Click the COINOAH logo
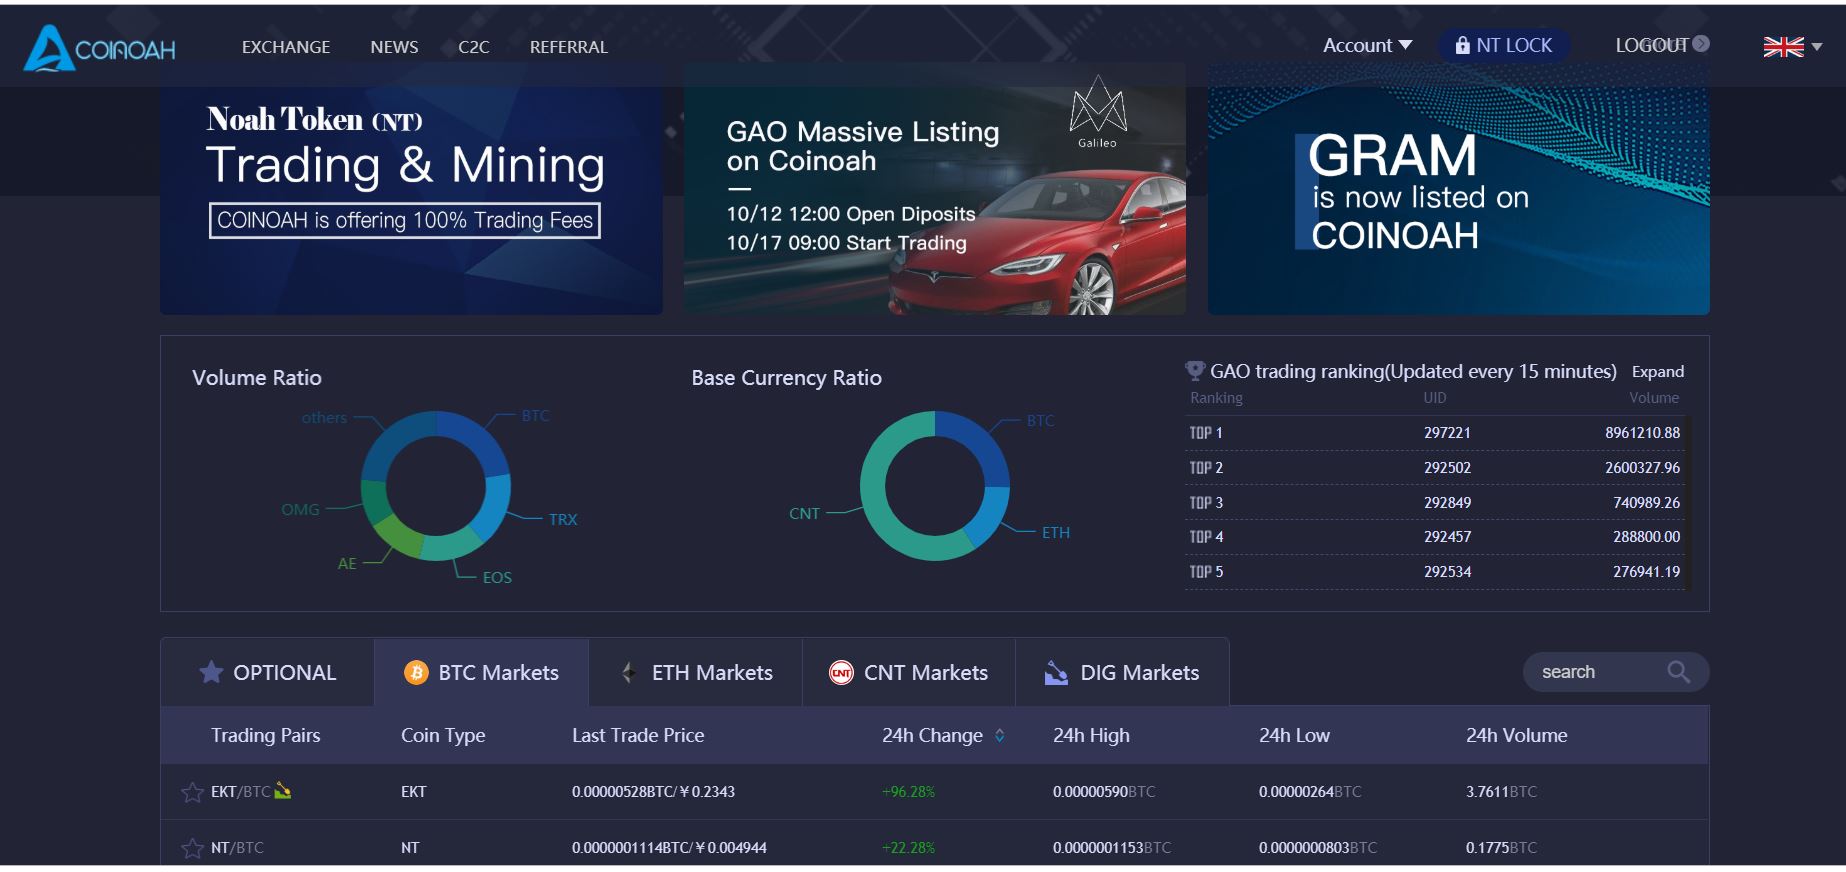The height and width of the screenshot is (872, 1846). (100, 48)
